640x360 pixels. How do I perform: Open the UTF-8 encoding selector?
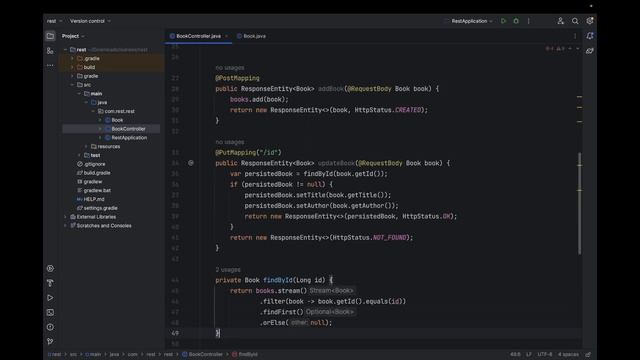click(544, 354)
